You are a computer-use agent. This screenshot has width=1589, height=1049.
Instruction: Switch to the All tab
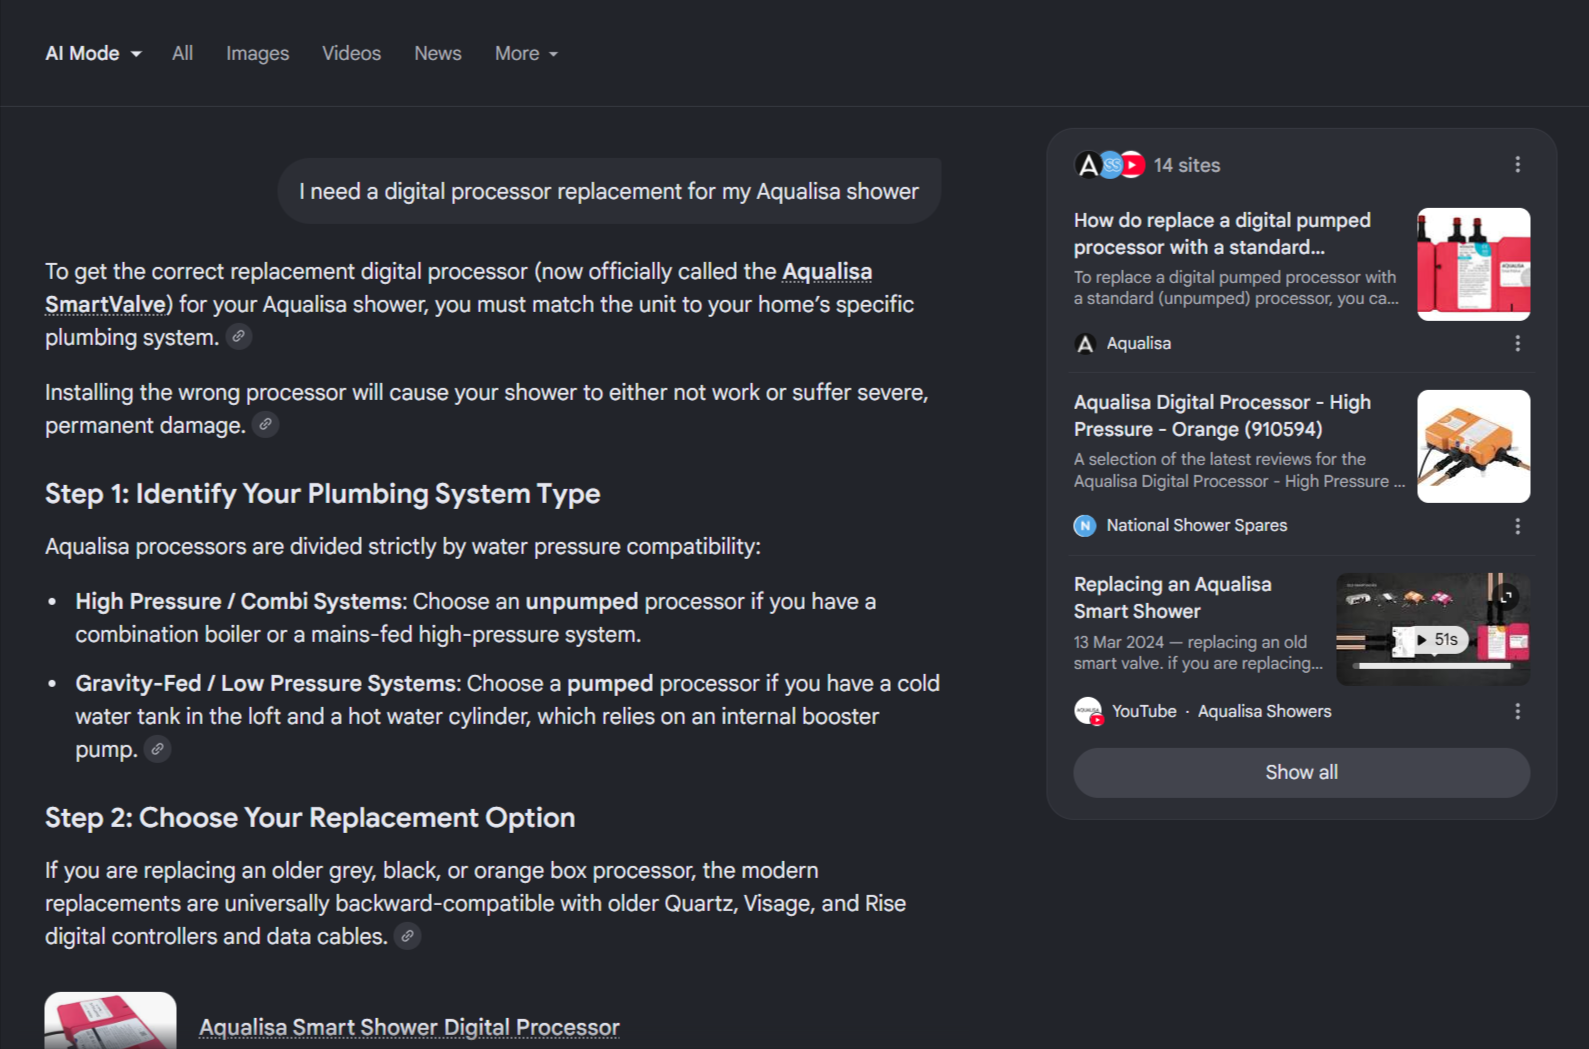(182, 54)
